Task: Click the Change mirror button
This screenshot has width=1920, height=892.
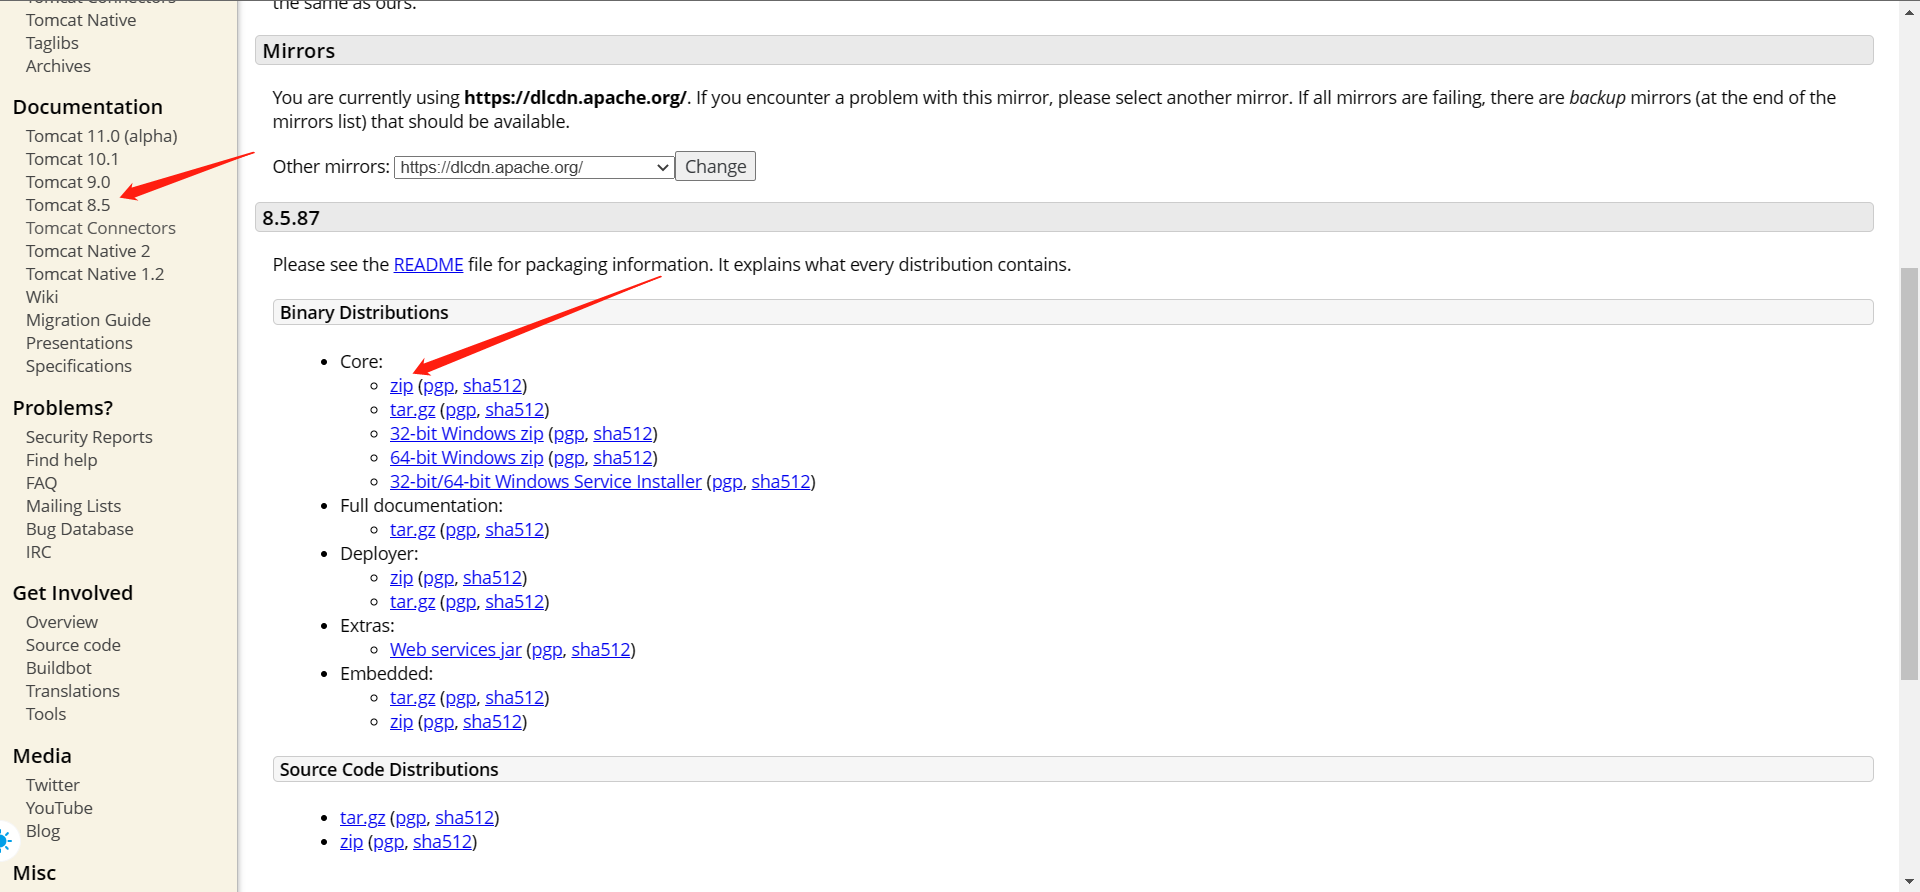Action: (715, 167)
